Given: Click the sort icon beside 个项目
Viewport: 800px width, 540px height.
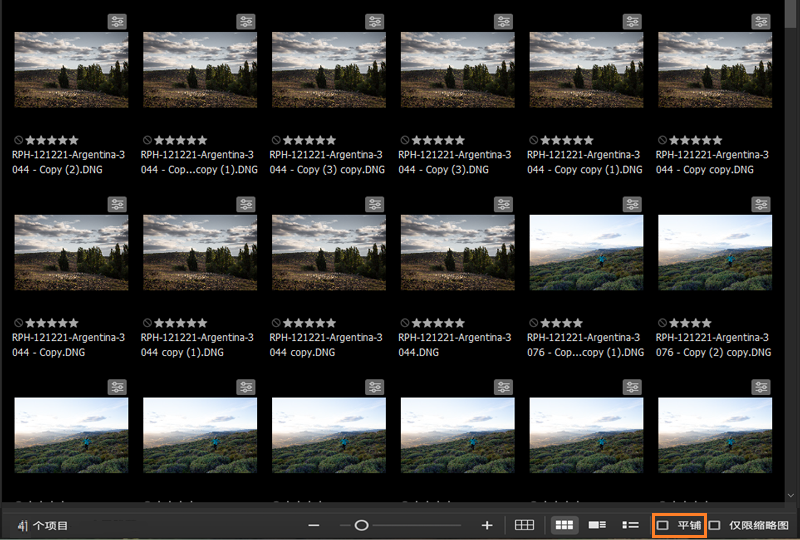Looking at the screenshot, I should (x=22, y=525).
